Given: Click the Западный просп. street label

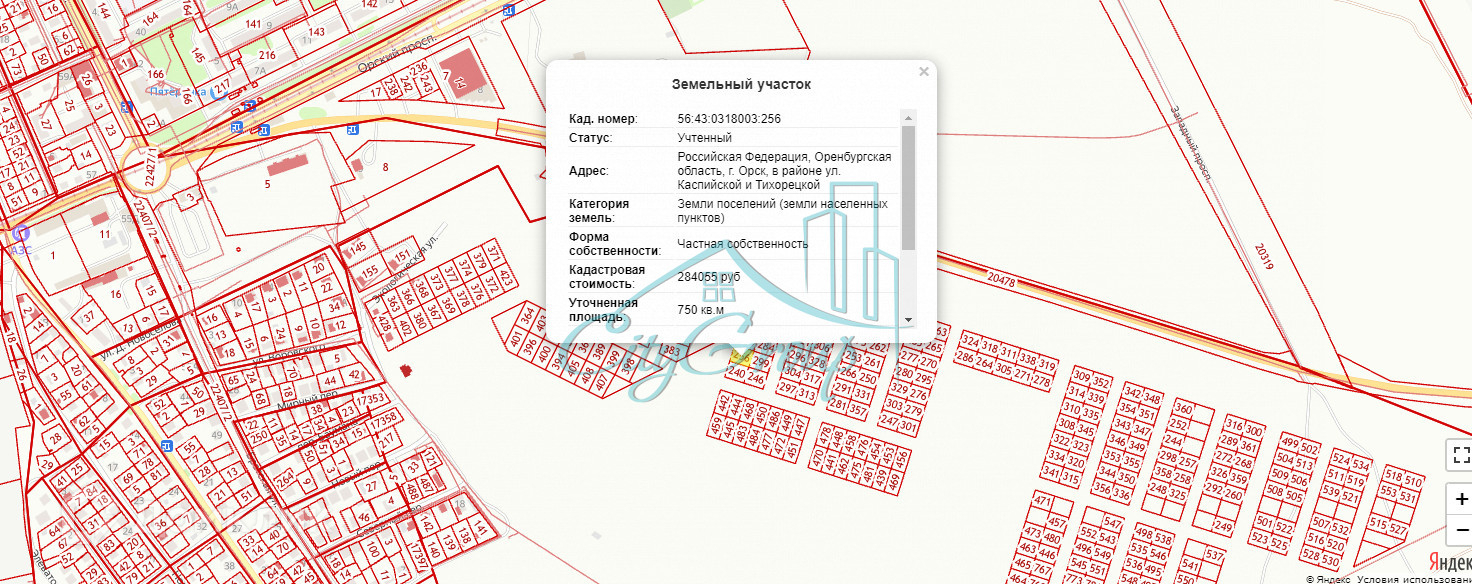Looking at the screenshot, I should coord(1189,142).
